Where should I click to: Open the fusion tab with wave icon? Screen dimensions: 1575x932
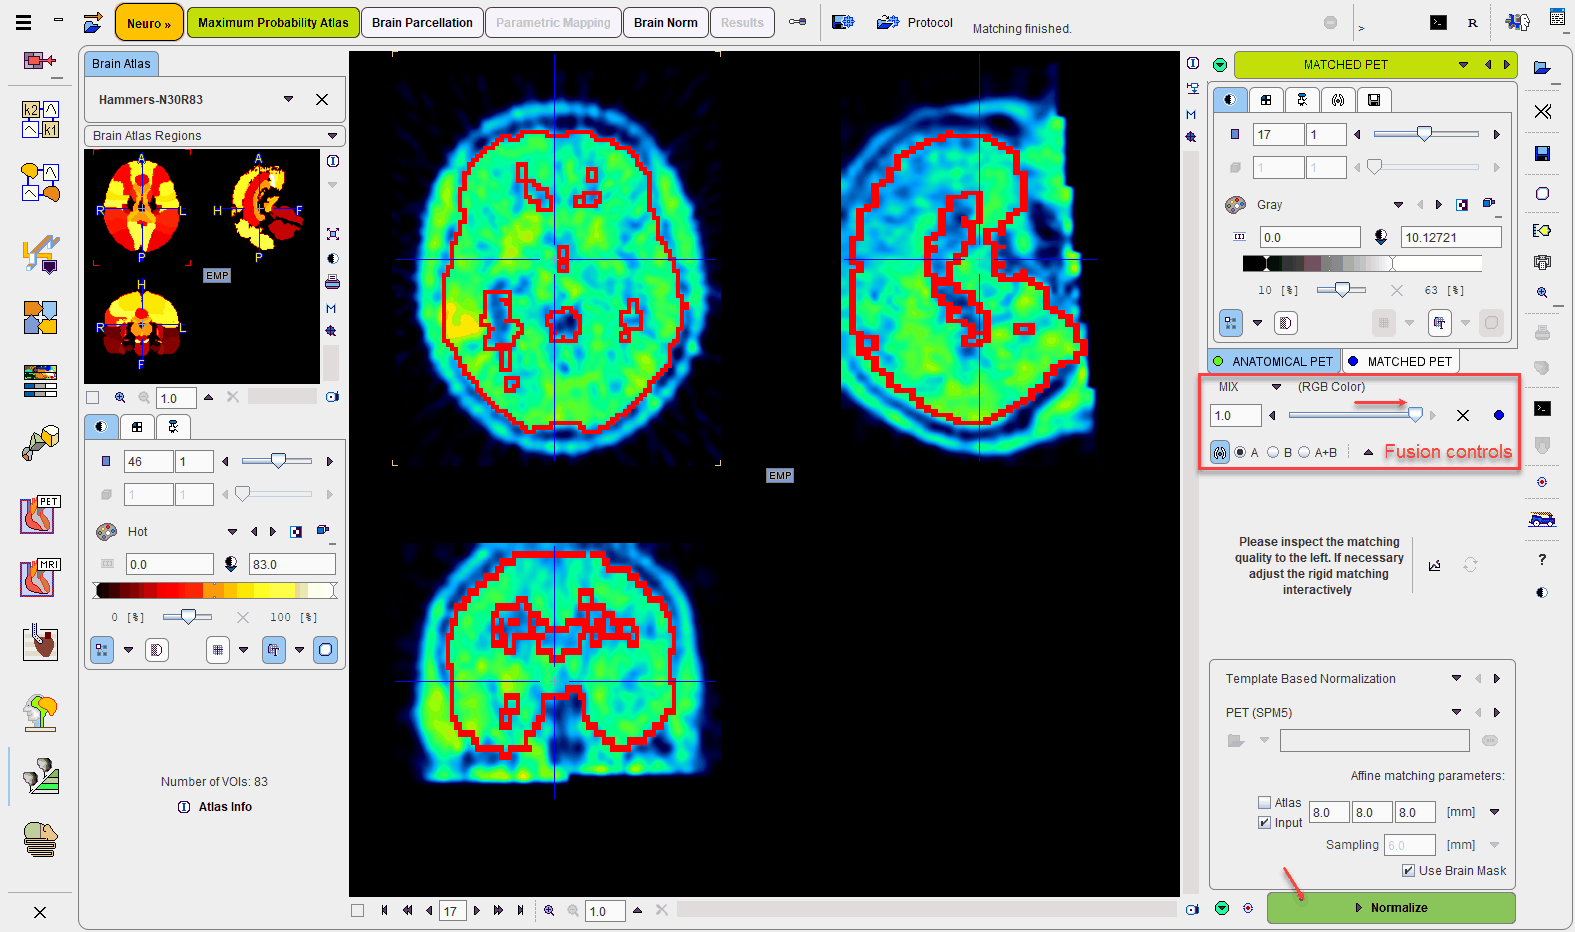point(1338,99)
